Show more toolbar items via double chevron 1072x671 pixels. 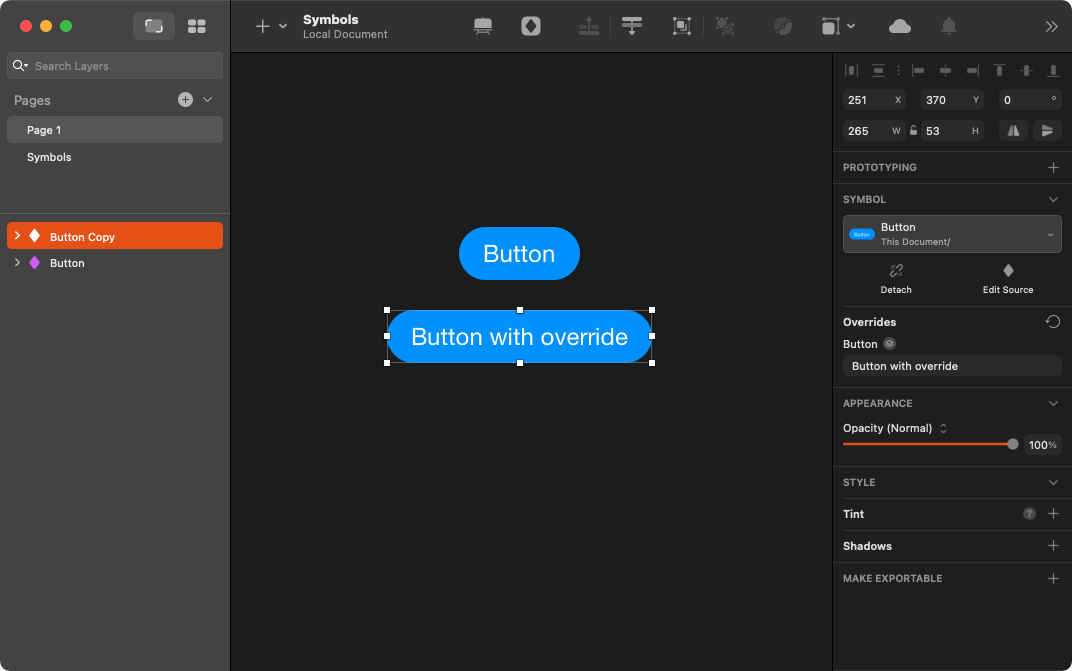tap(1051, 26)
